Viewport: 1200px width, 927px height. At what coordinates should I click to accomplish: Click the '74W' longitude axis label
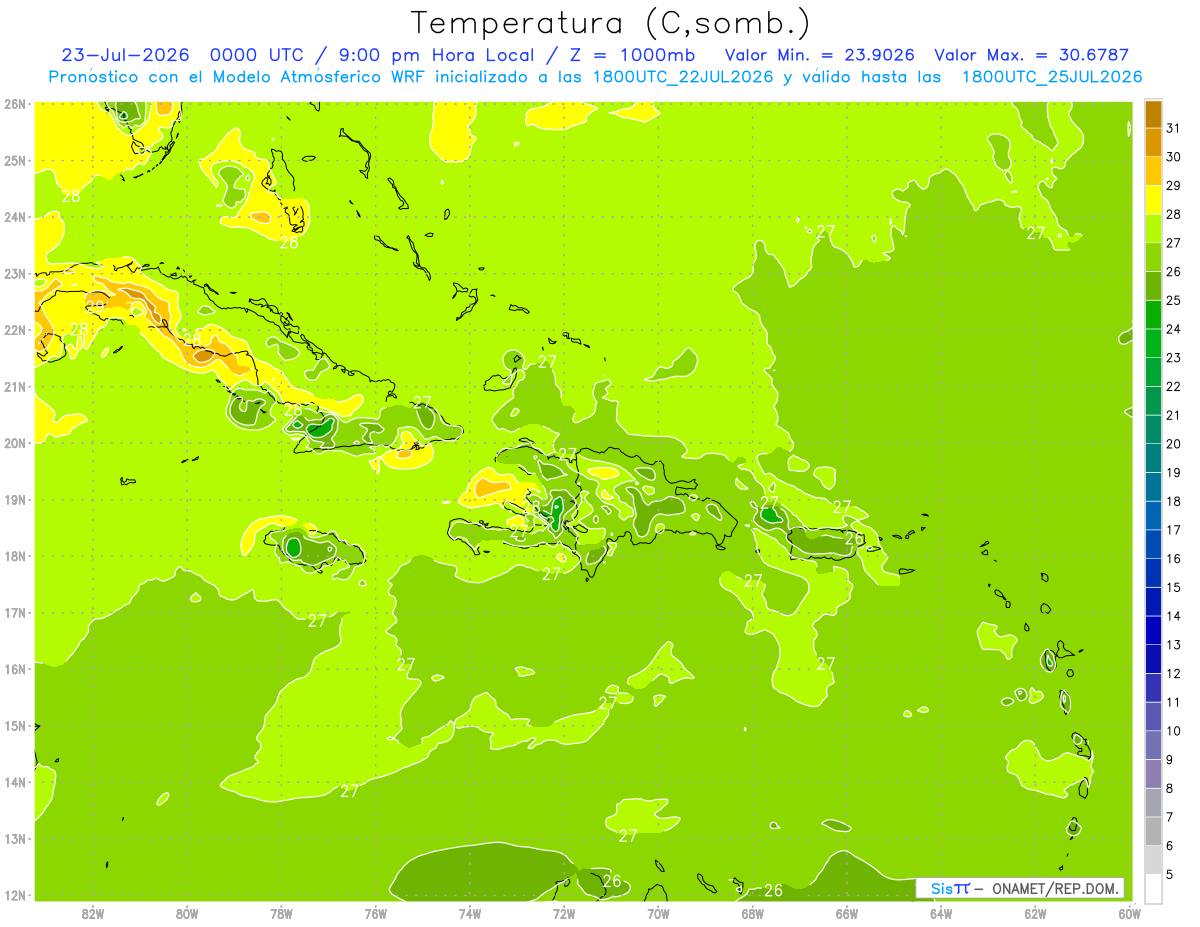[470, 913]
